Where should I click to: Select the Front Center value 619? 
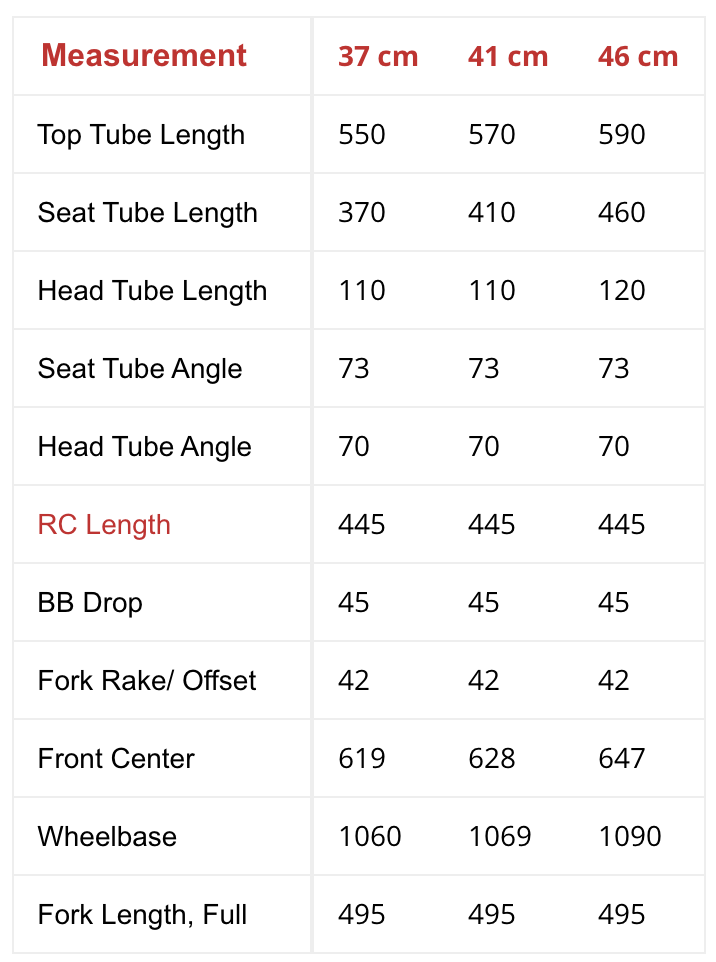click(x=362, y=759)
